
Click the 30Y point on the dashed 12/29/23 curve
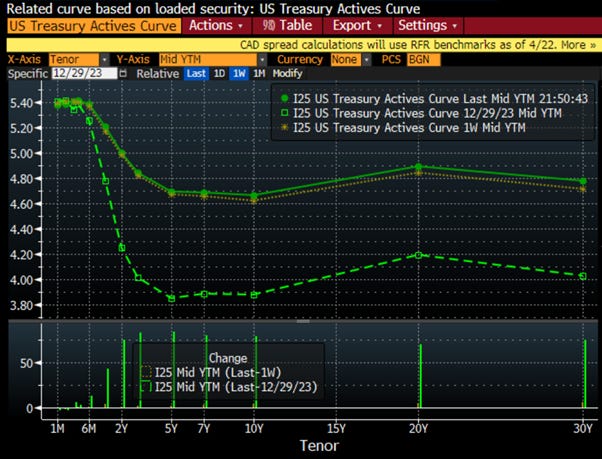tap(583, 276)
